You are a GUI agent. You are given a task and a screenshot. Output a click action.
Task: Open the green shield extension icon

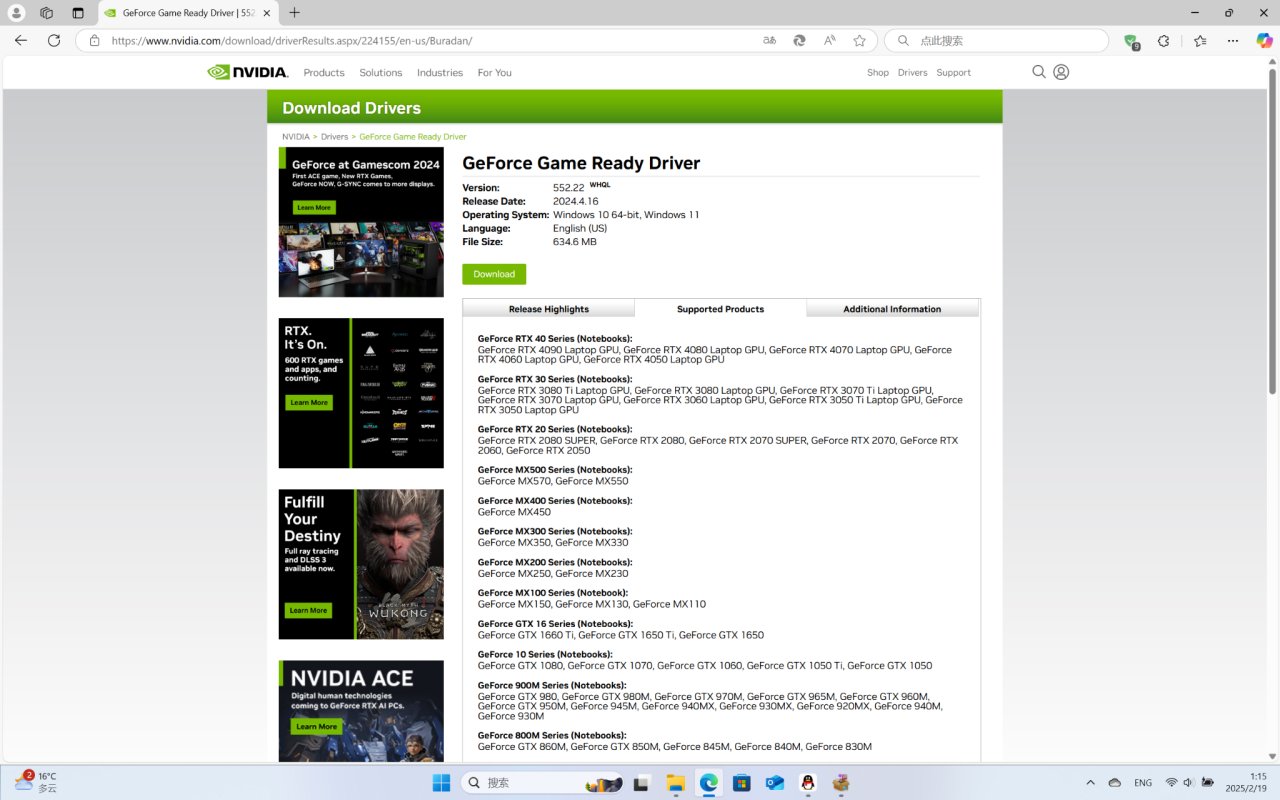pyautogui.click(x=1131, y=42)
